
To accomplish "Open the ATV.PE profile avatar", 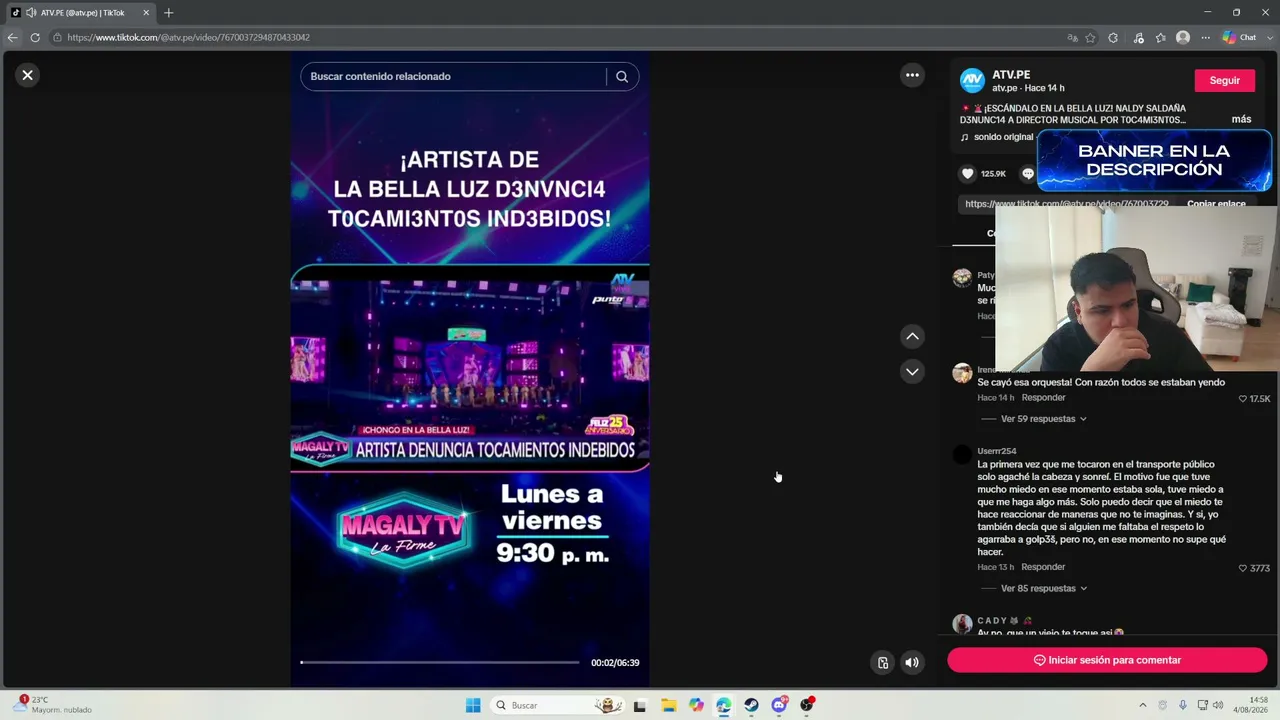I will pyautogui.click(x=972, y=81).
